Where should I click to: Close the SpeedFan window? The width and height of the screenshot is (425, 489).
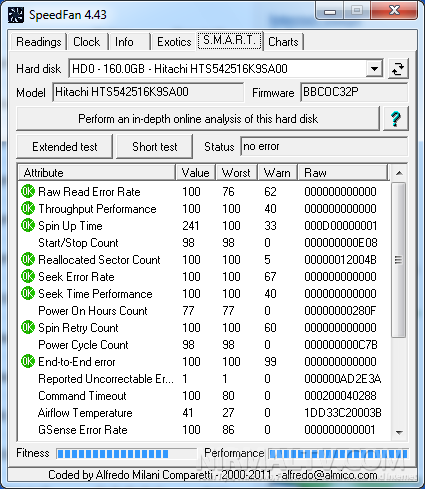(395, 11)
